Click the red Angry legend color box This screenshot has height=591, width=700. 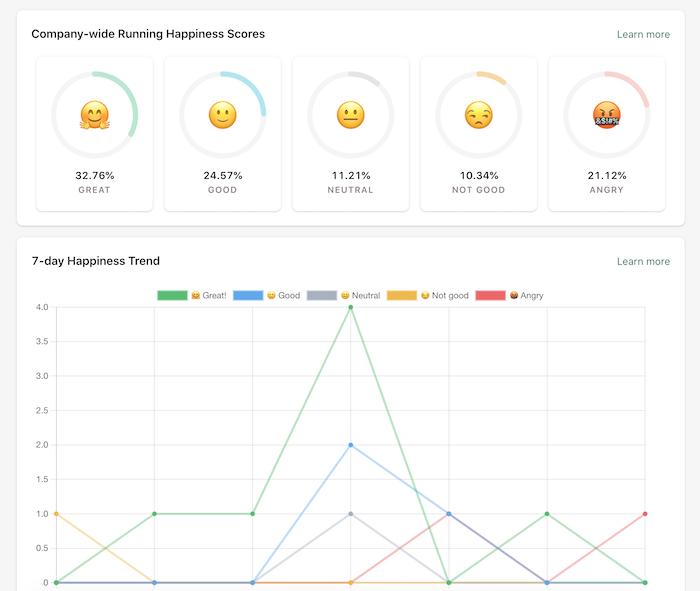tap(491, 296)
